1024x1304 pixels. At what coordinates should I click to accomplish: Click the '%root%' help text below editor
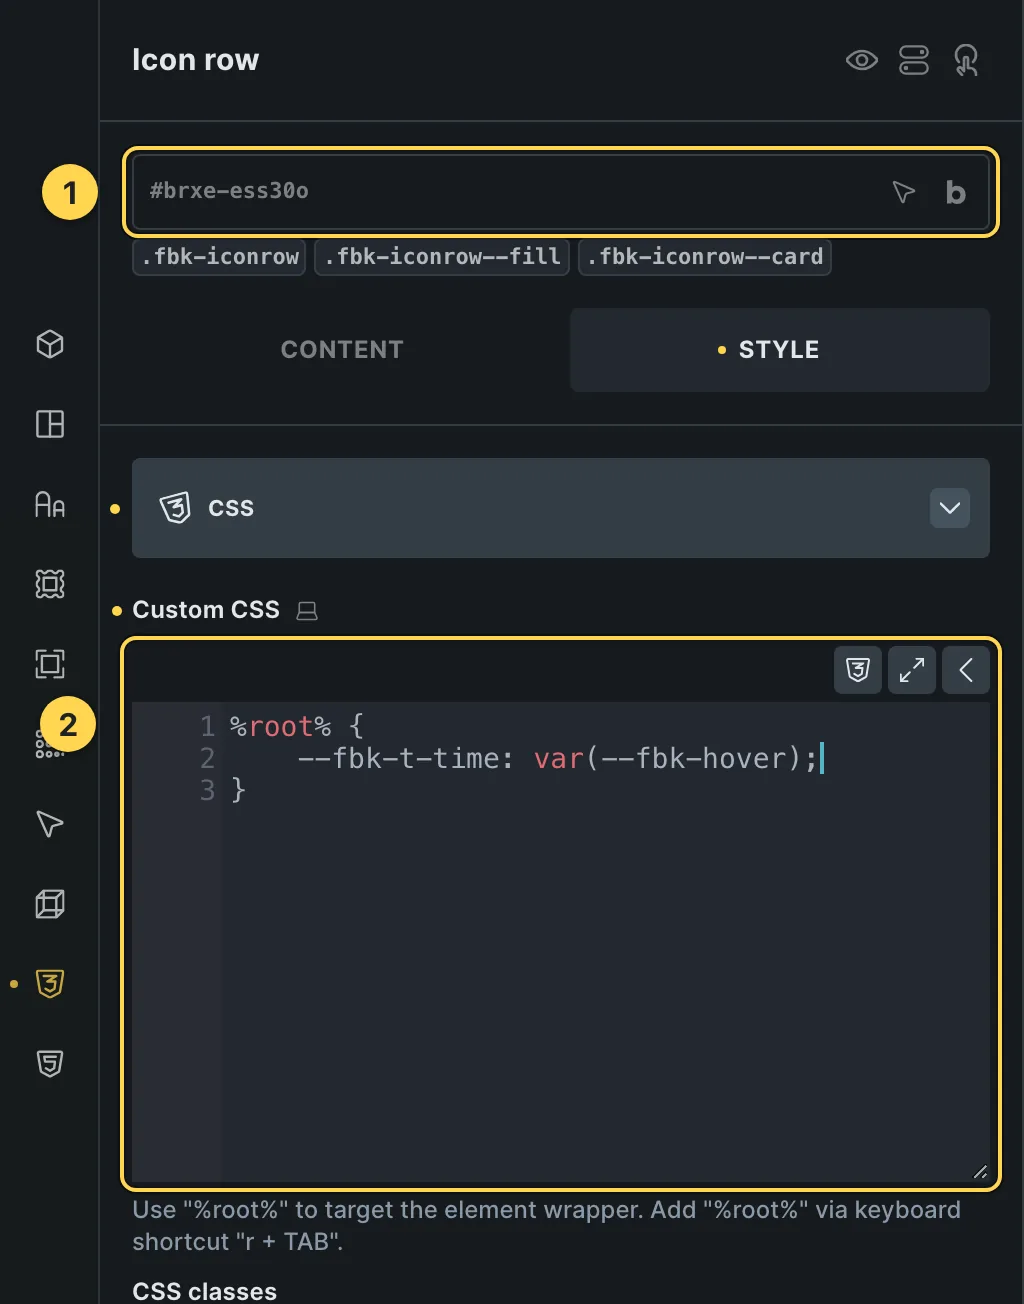[547, 1226]
